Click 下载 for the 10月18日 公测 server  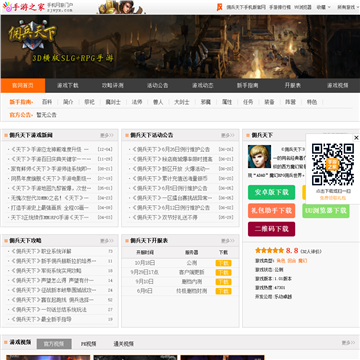[223, 263]
